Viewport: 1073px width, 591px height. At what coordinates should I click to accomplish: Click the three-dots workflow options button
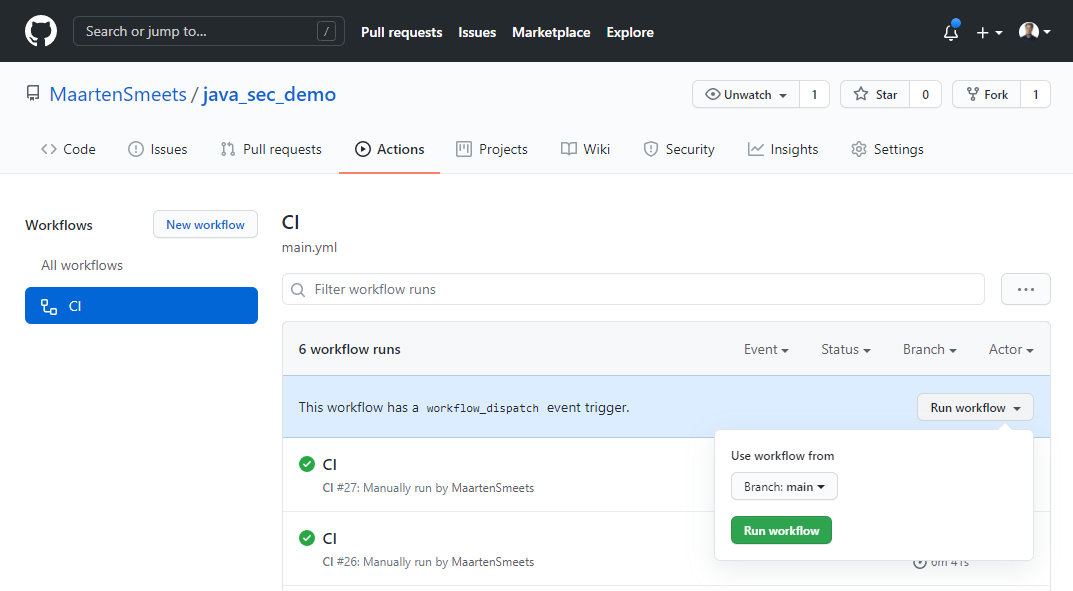click(1025, 289)
